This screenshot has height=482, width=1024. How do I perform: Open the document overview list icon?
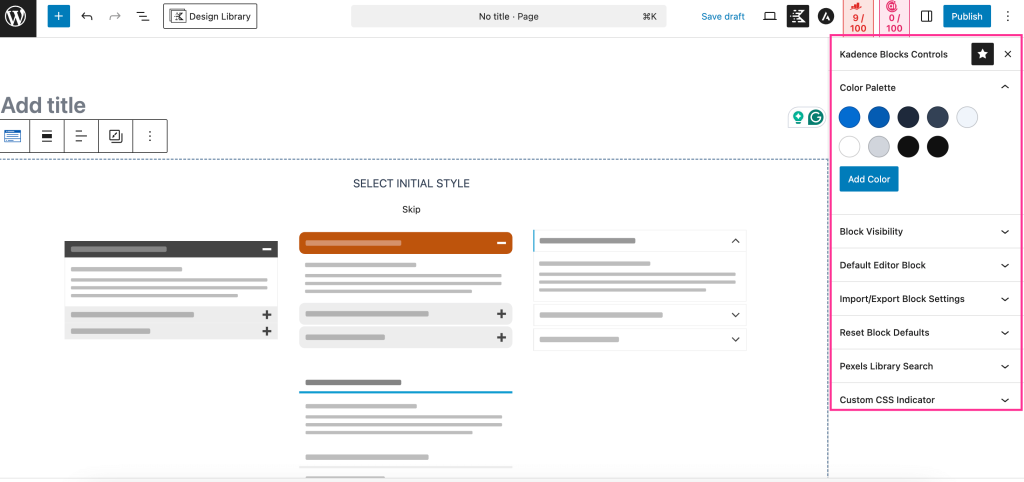click(143, 17)
